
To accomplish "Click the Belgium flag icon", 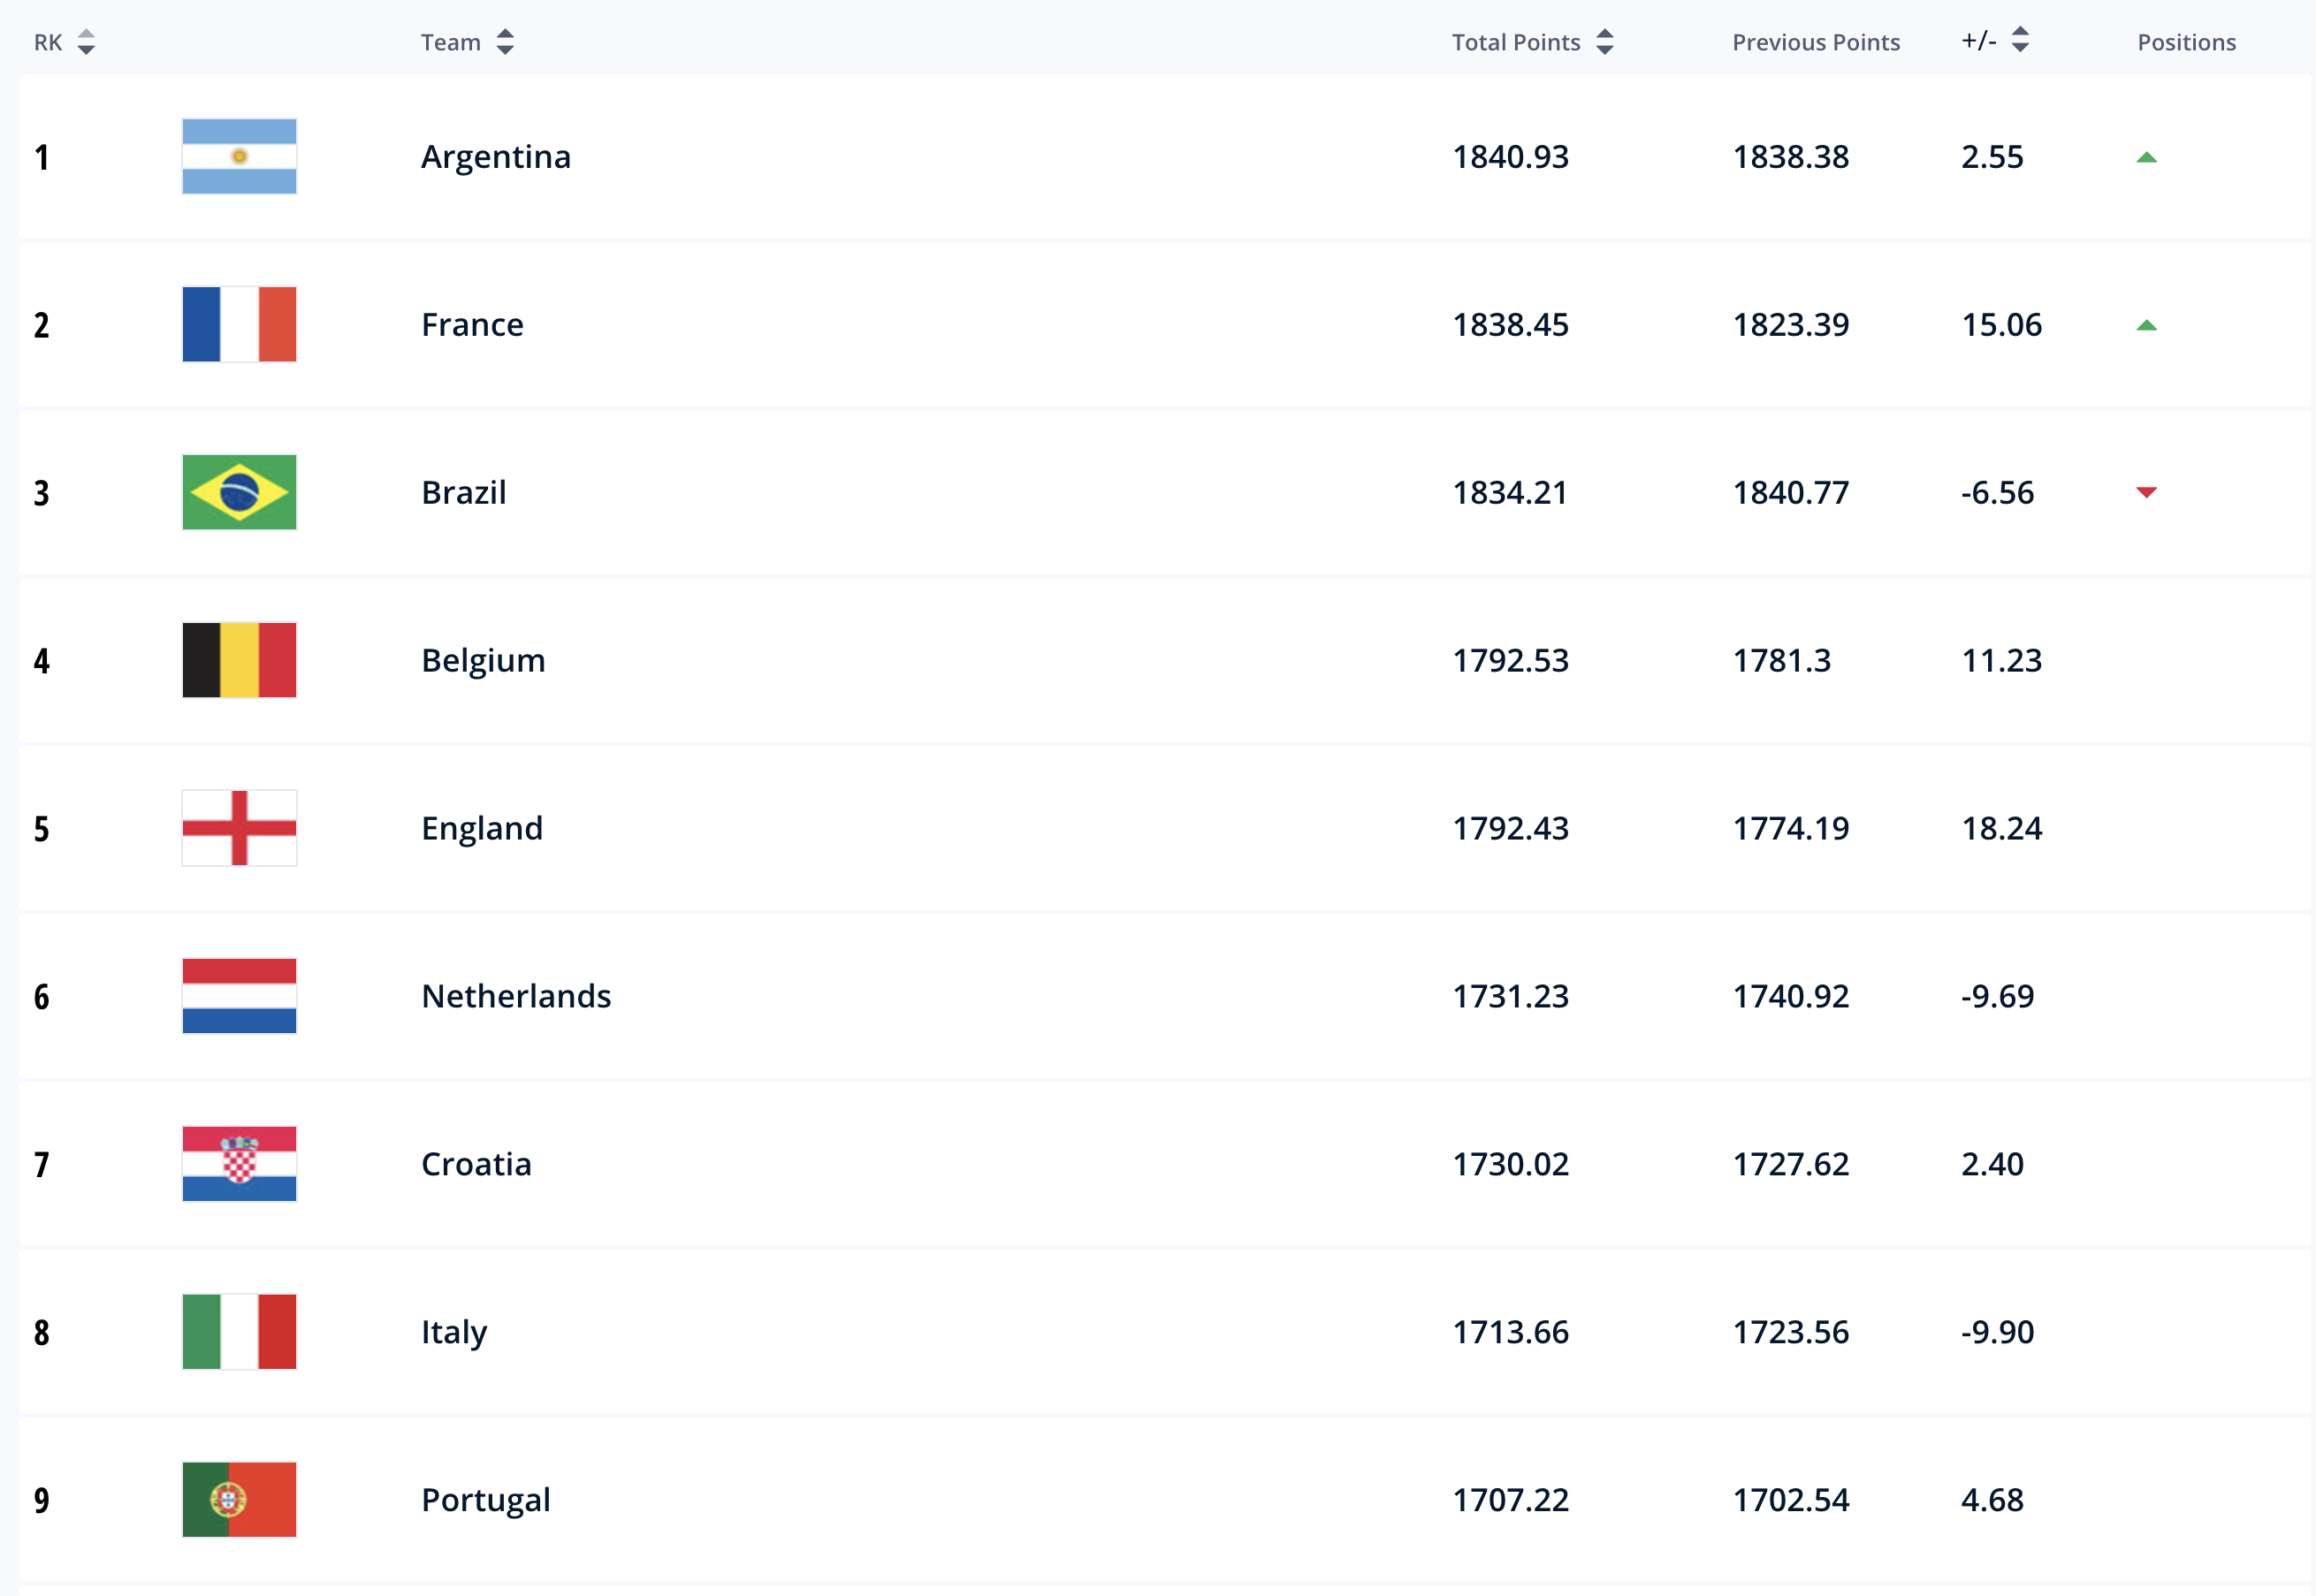I will coord(239,660).
